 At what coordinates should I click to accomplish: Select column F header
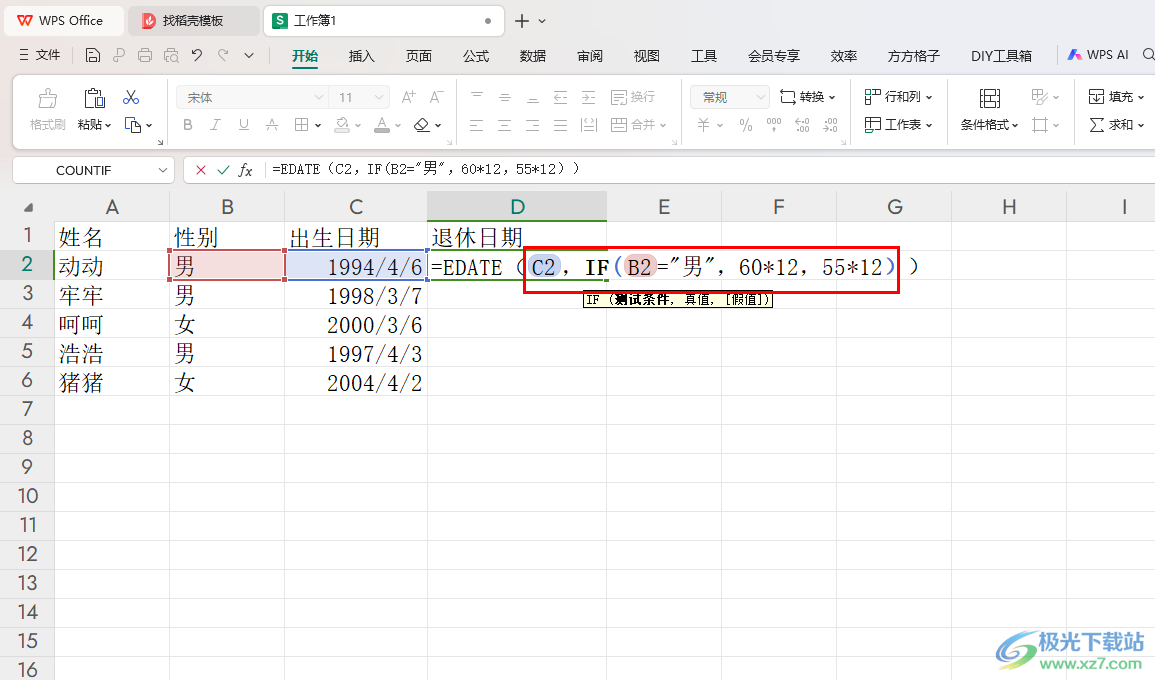779,207
